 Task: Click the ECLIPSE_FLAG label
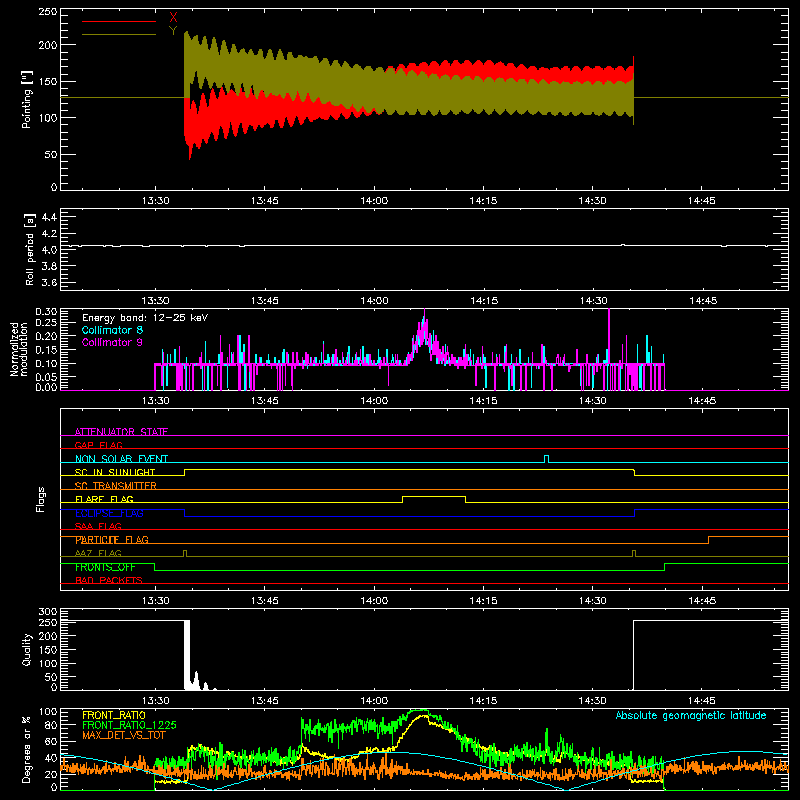(109, 513)
